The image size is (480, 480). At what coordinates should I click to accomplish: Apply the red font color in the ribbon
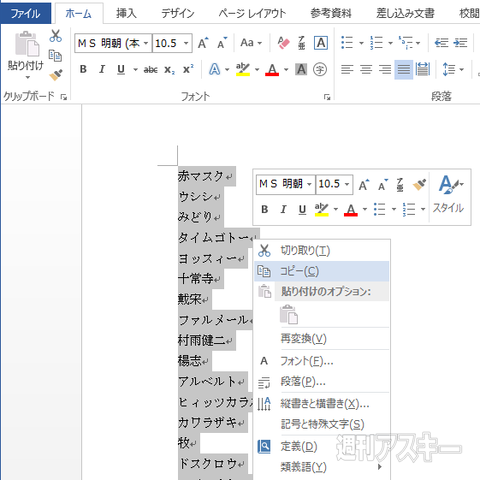tap(272, 69)
